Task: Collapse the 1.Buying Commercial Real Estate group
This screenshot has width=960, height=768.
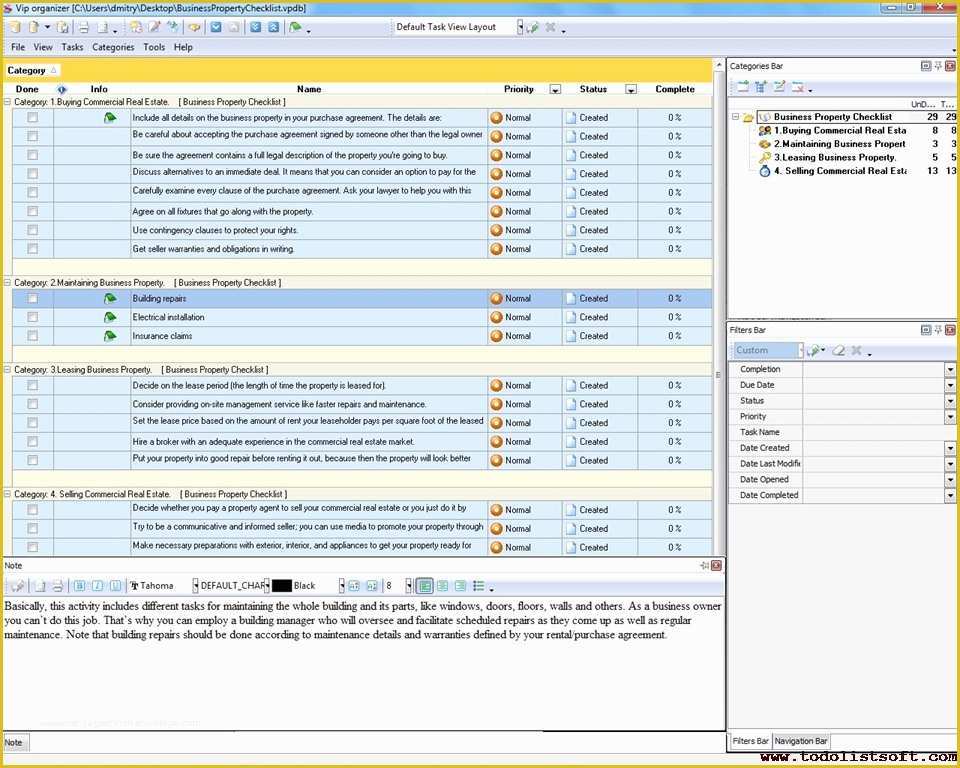Action: pos(7,102)
